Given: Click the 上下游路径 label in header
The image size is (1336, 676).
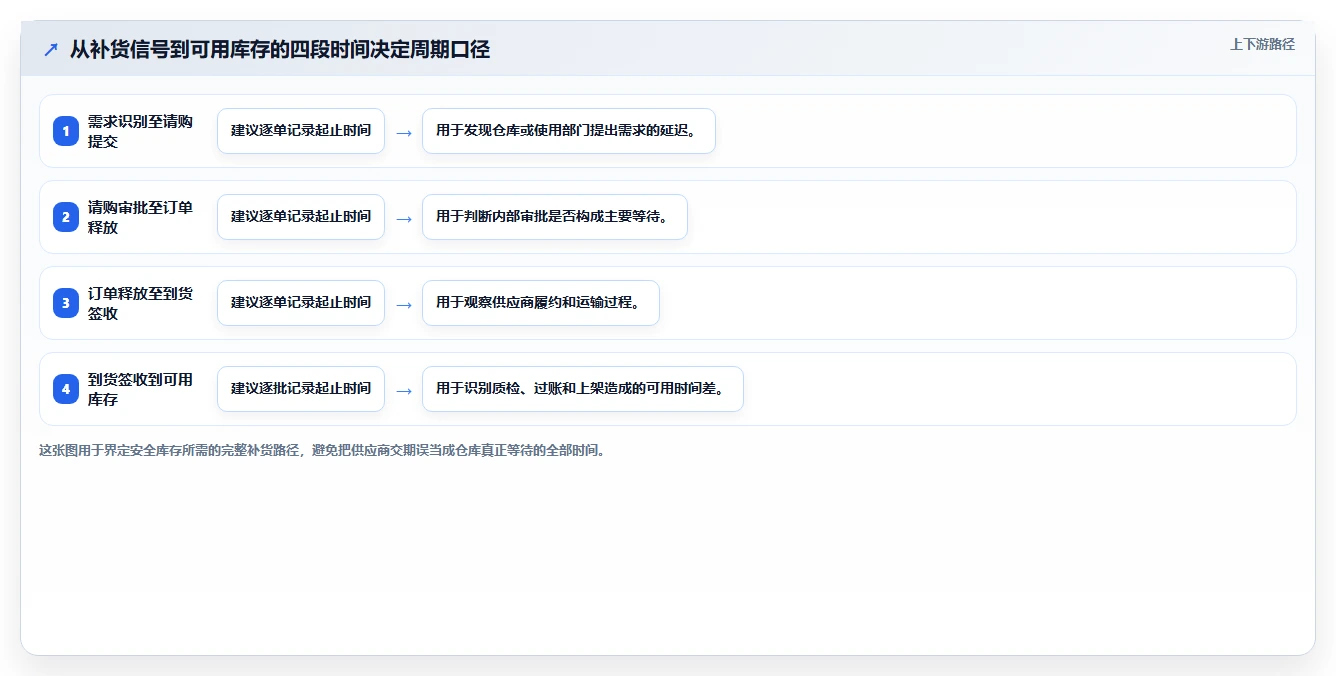Looking at the screenshot, I should 1262,44.
